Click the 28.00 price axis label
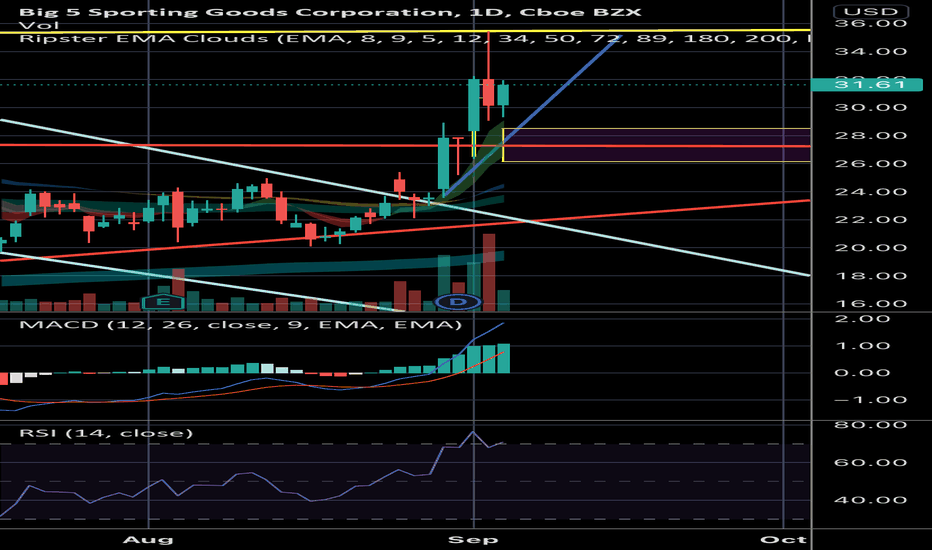932x550 pixels. pos(871,136)
